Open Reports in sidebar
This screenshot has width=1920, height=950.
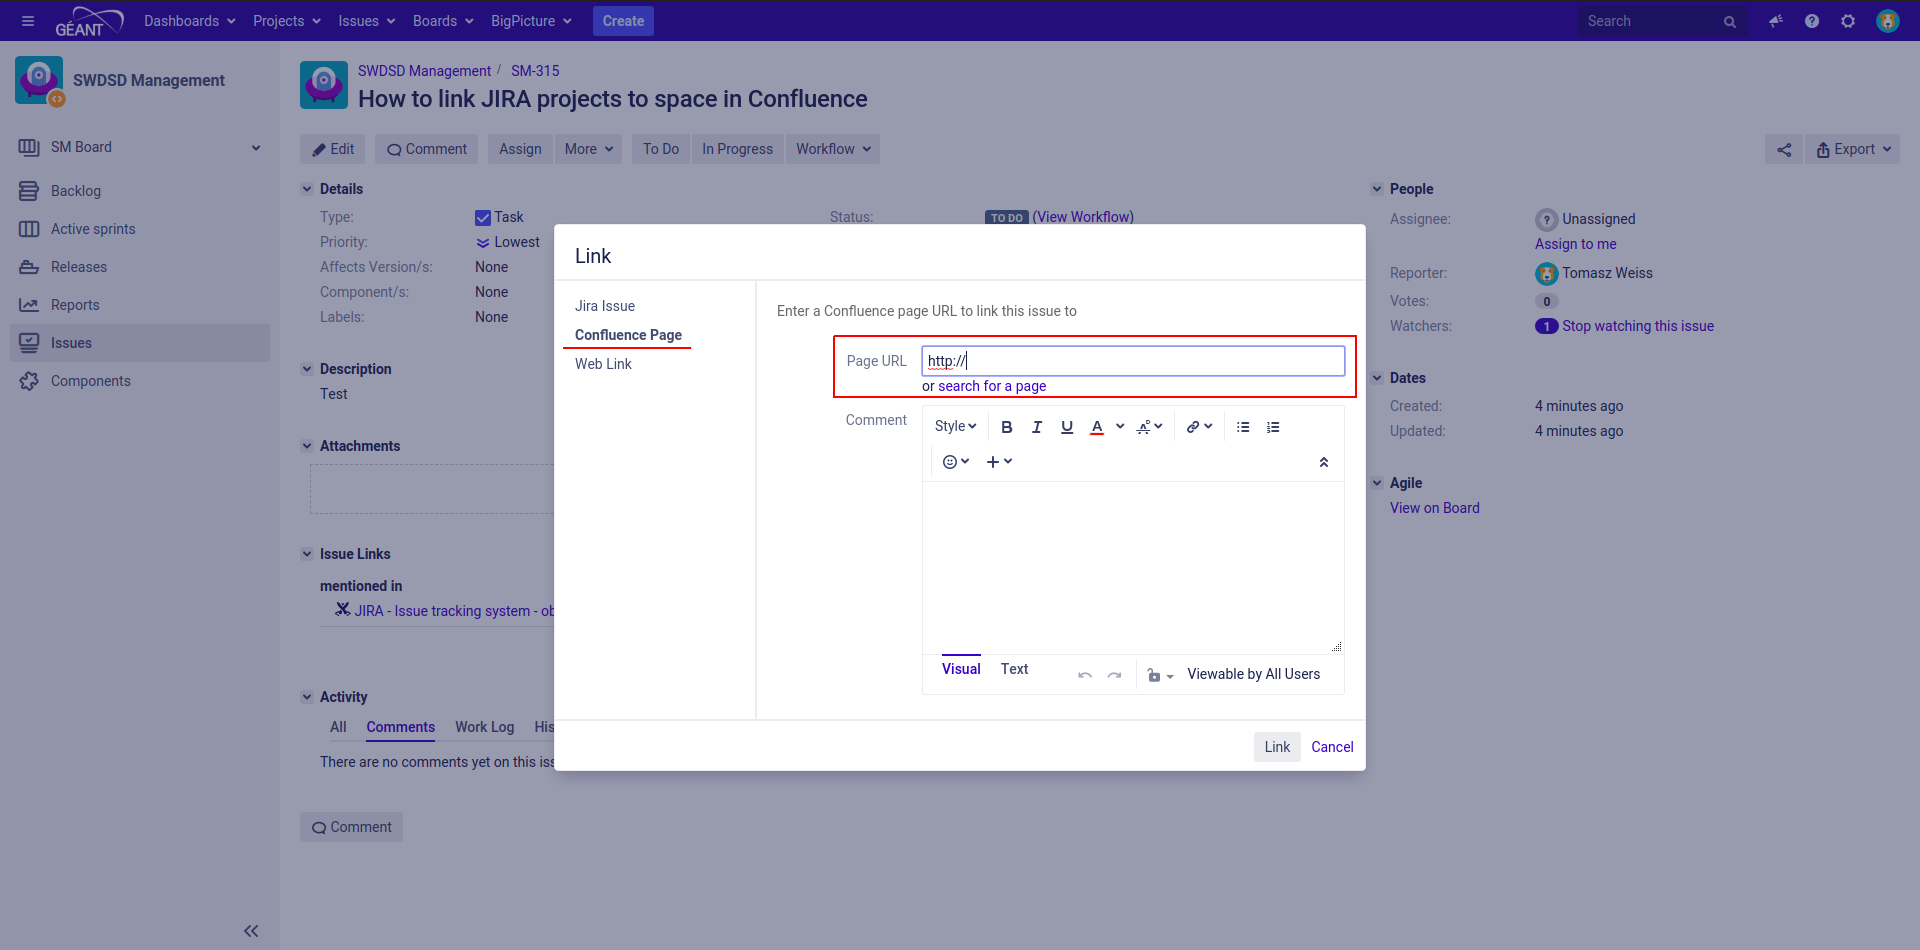pos(75,305)
